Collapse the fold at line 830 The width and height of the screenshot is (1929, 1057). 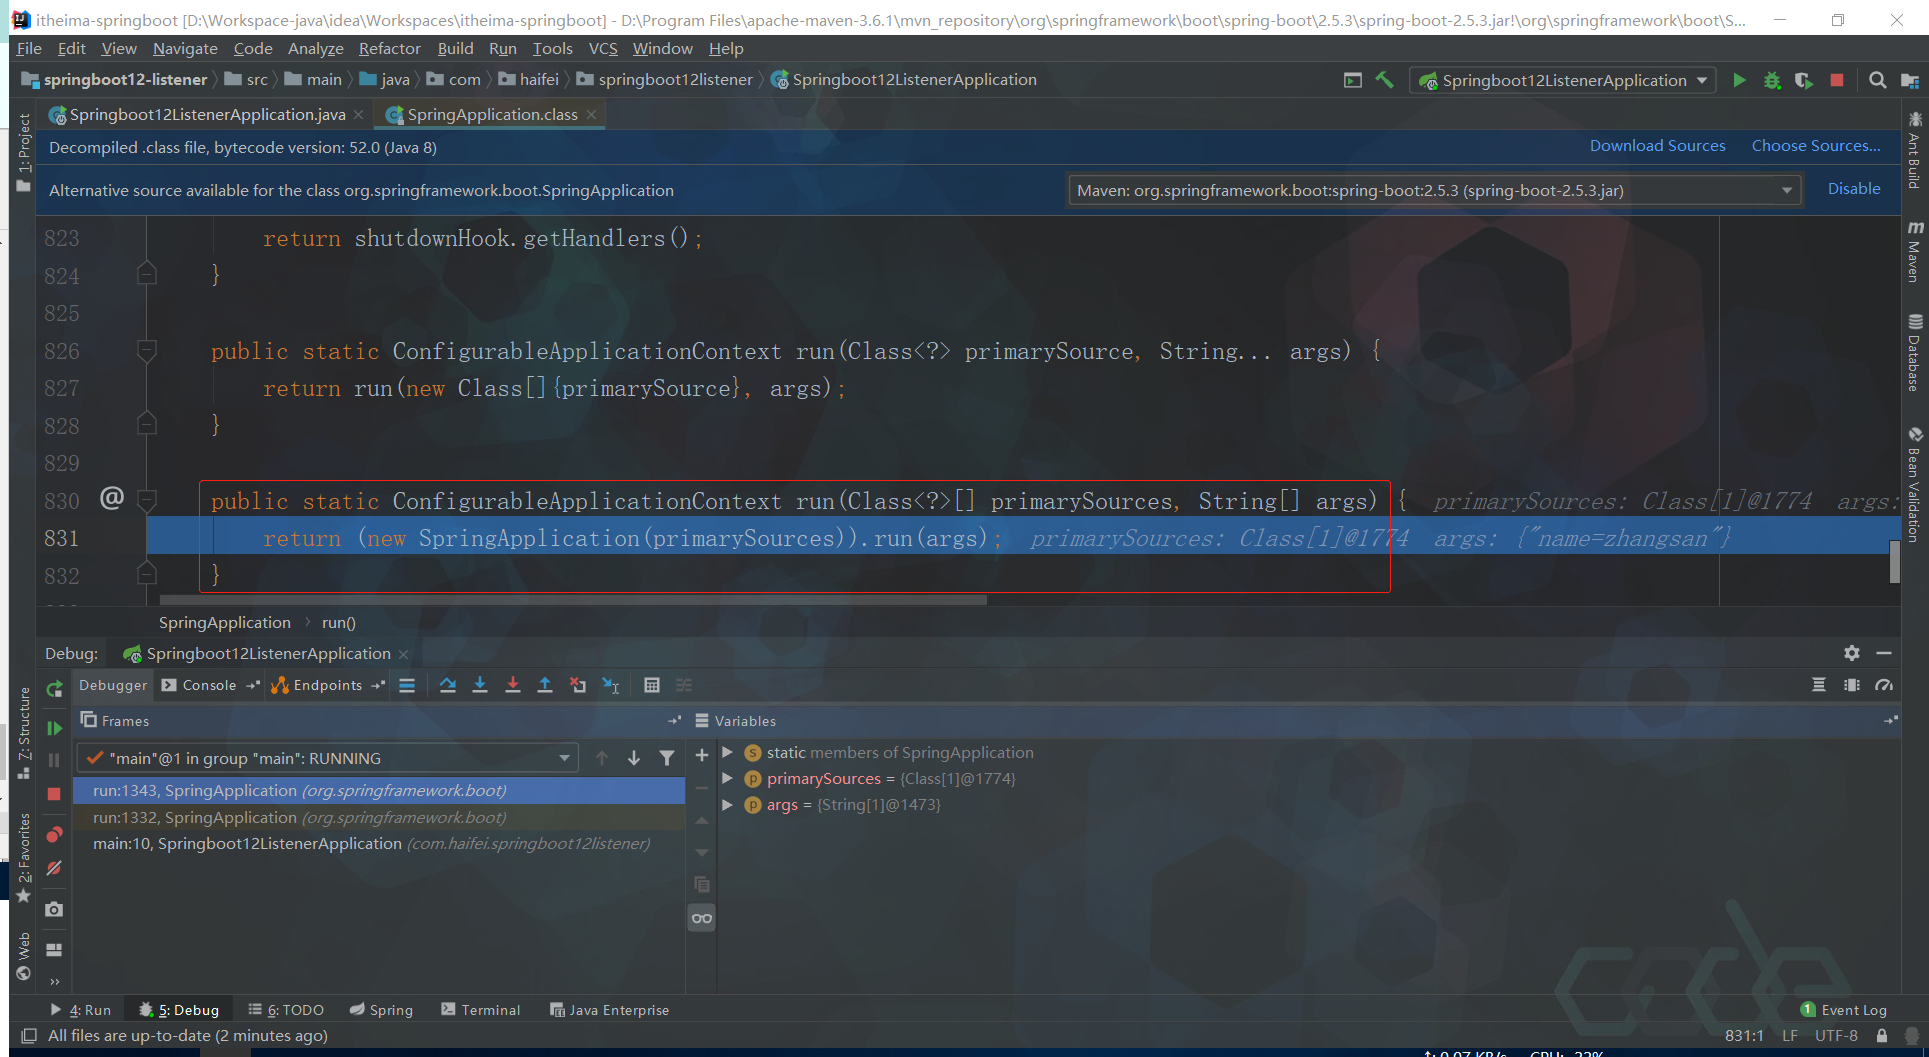coord(147,500)
